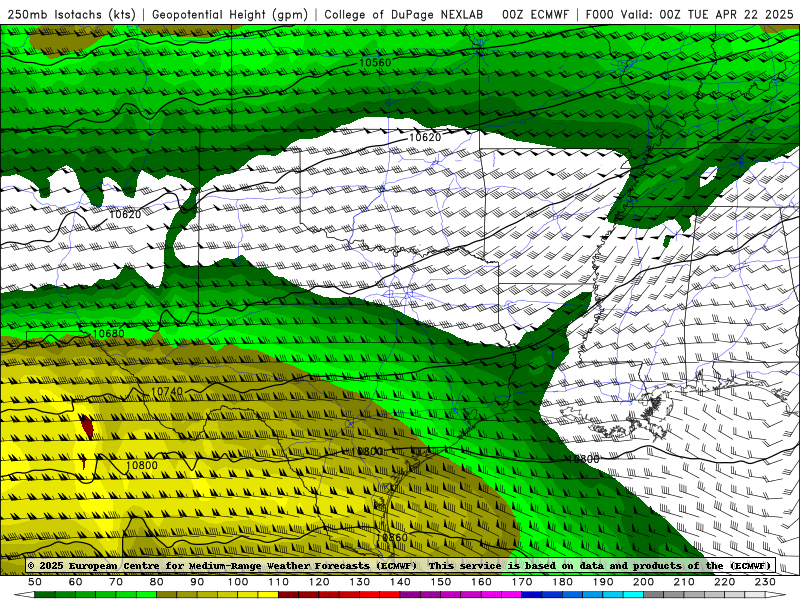Click the 90 value on the color scale
The width and height of the screenshot is (800, 600).
(x=197, y=582)
